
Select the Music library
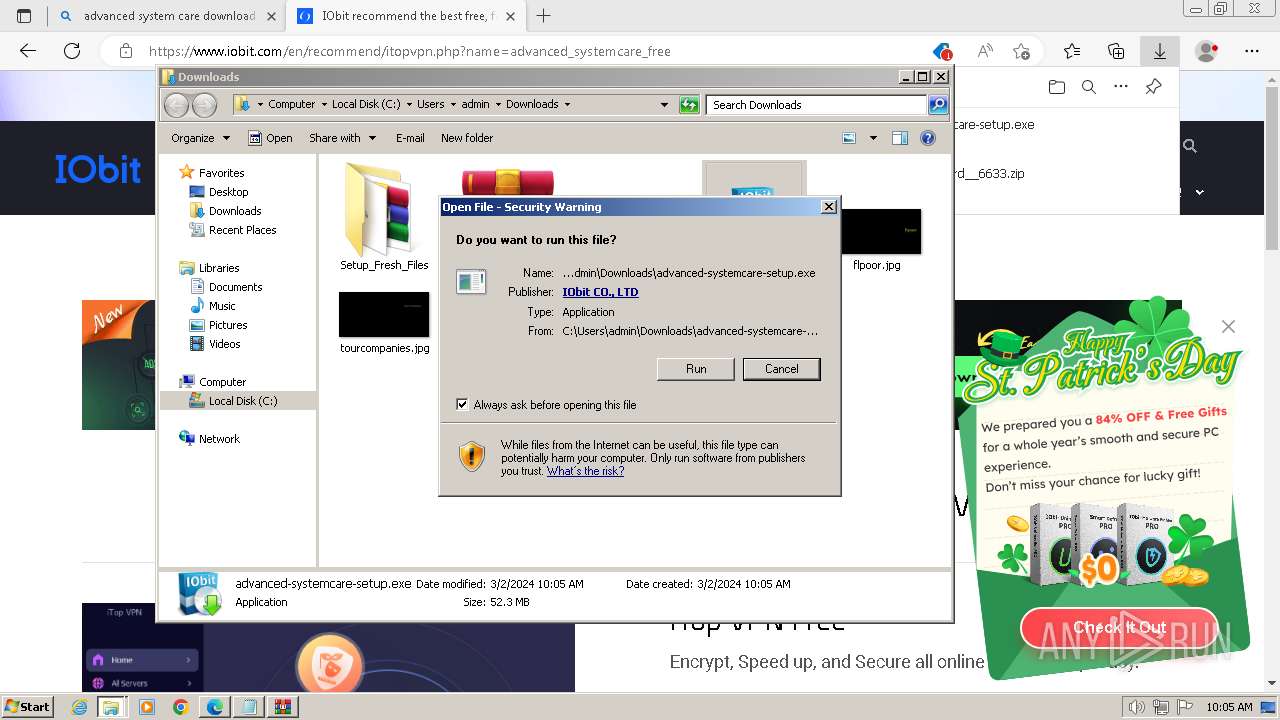point(222,306)
